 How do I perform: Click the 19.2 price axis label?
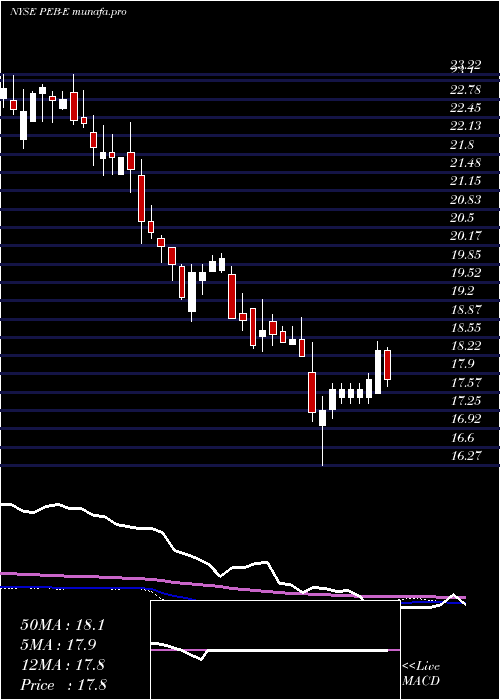pyautogui.click(x=462, y=291)
